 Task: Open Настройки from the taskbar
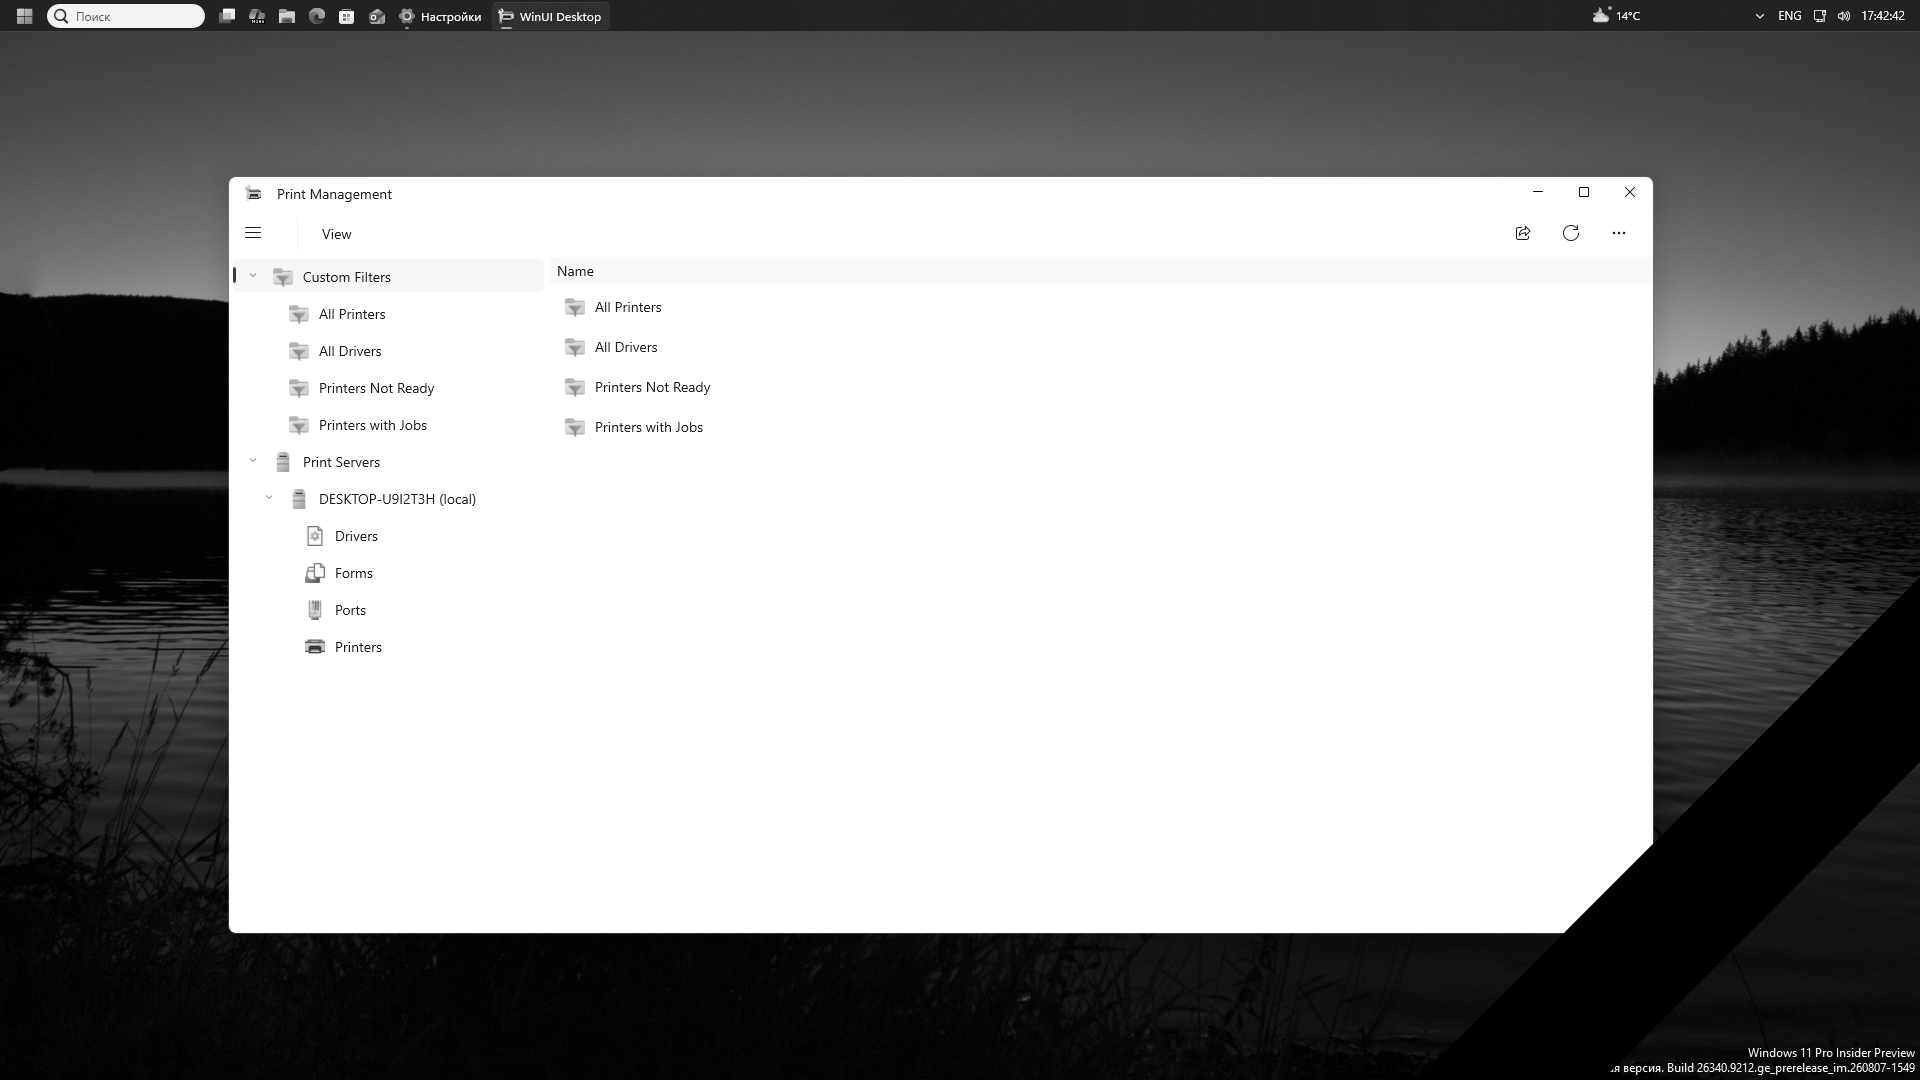pos(440,16)
